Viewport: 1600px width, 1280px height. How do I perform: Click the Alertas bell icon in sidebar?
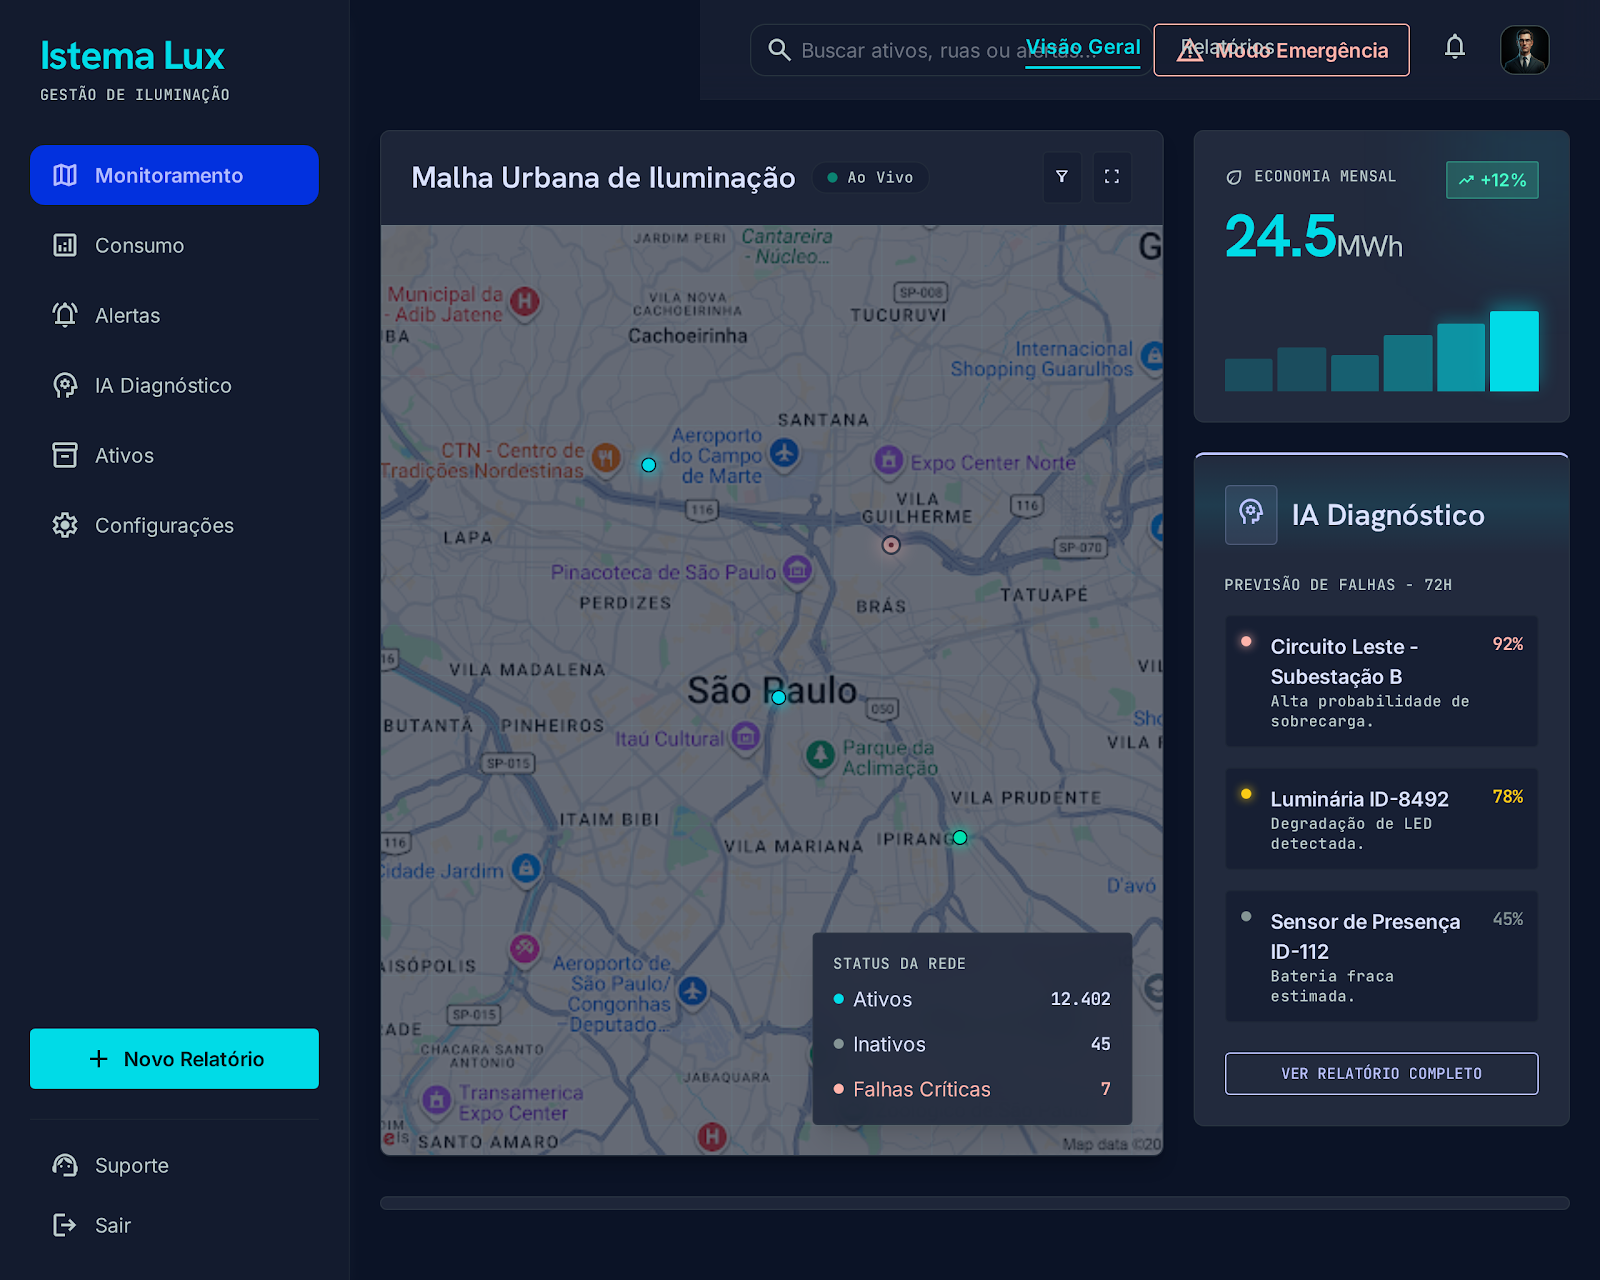(65, 315)
